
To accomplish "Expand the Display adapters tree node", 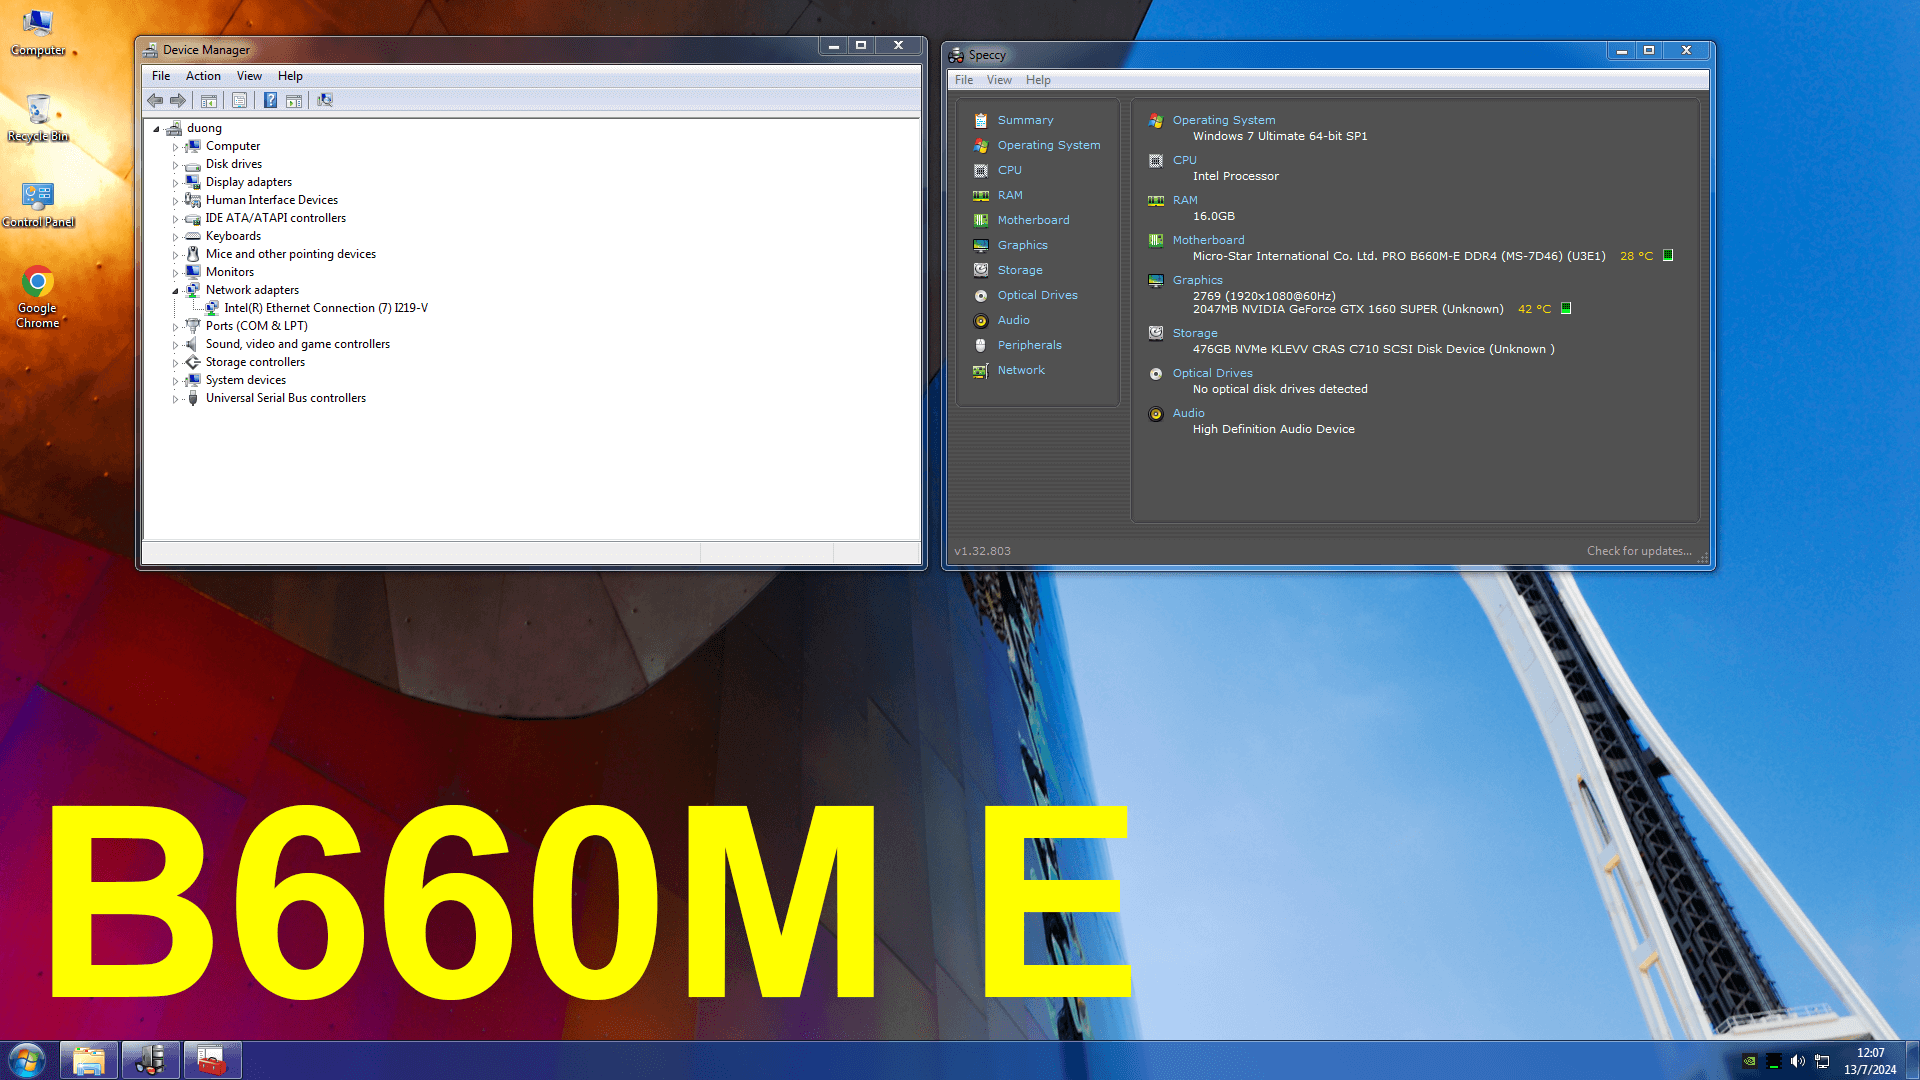I will point(175,183).
